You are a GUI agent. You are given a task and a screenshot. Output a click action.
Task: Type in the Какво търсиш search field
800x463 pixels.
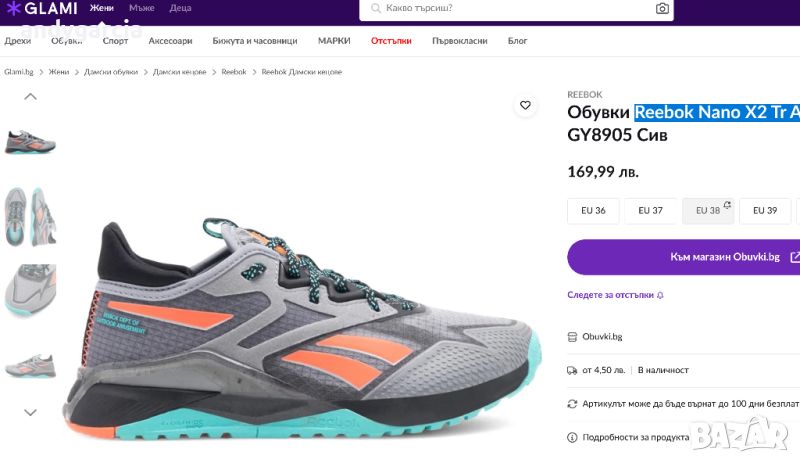pos(510,8)
